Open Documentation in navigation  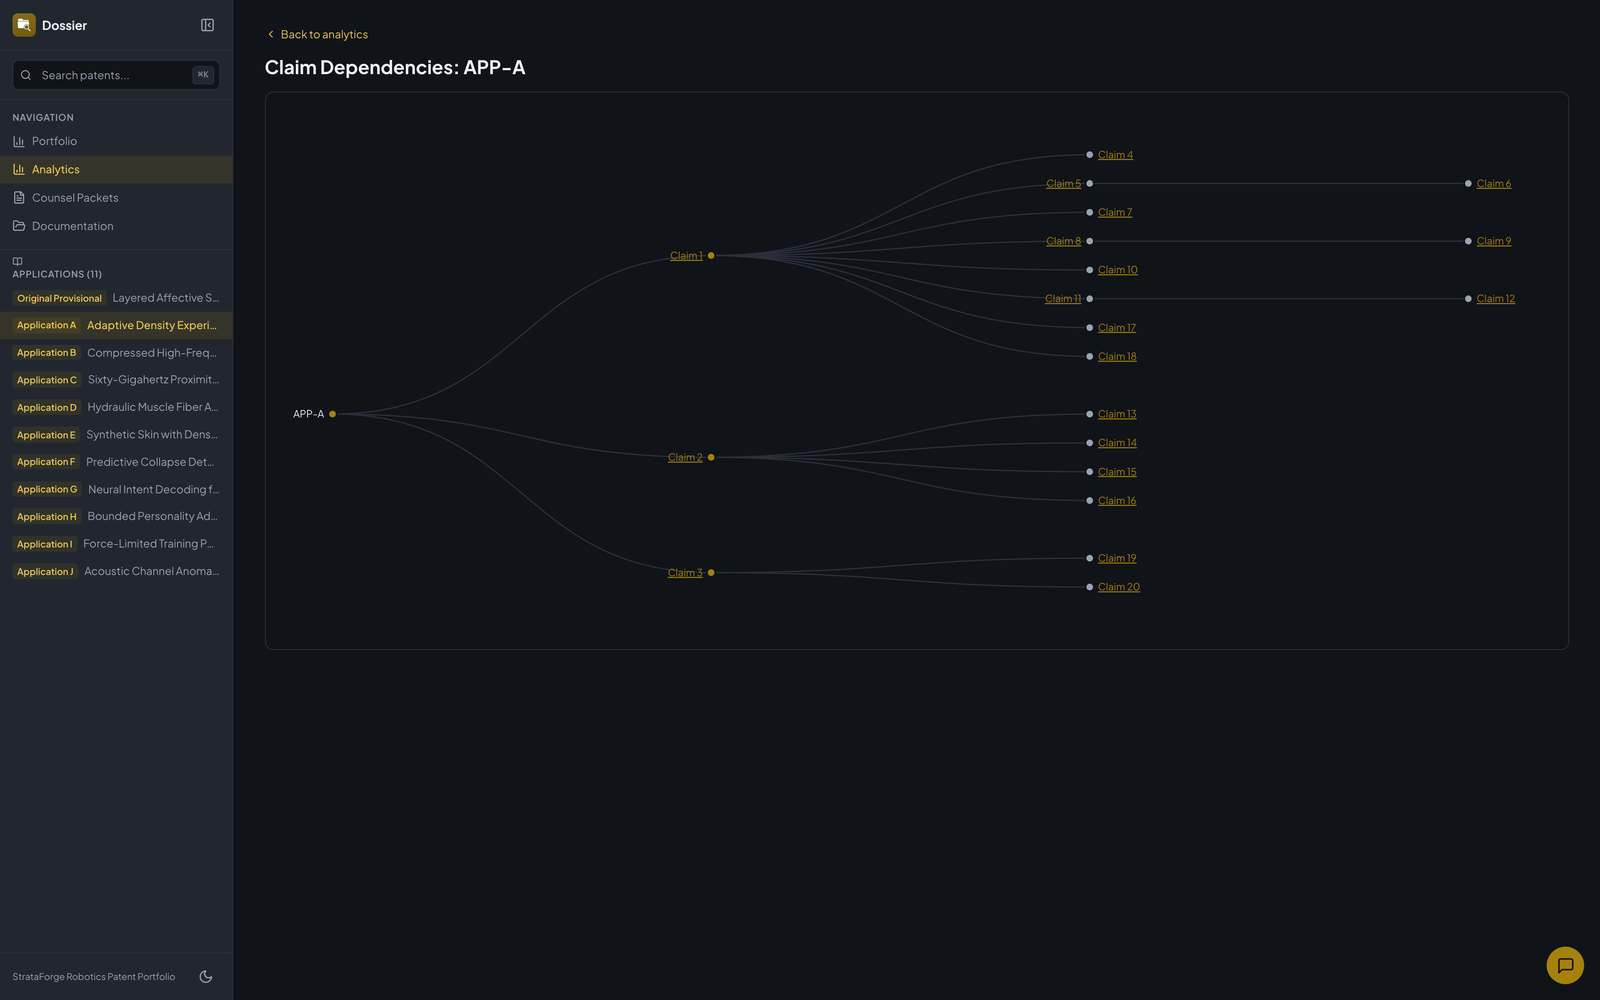116,226
